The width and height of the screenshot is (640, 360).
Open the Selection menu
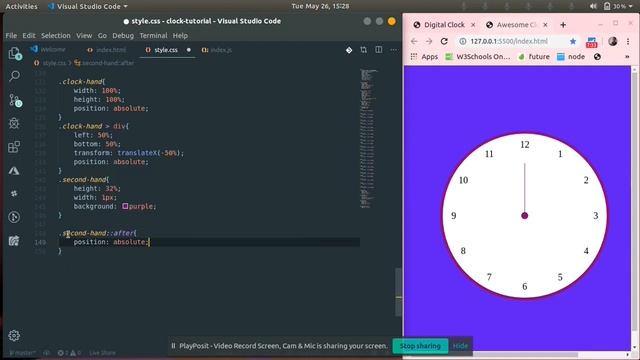click(x=56, y=36)
